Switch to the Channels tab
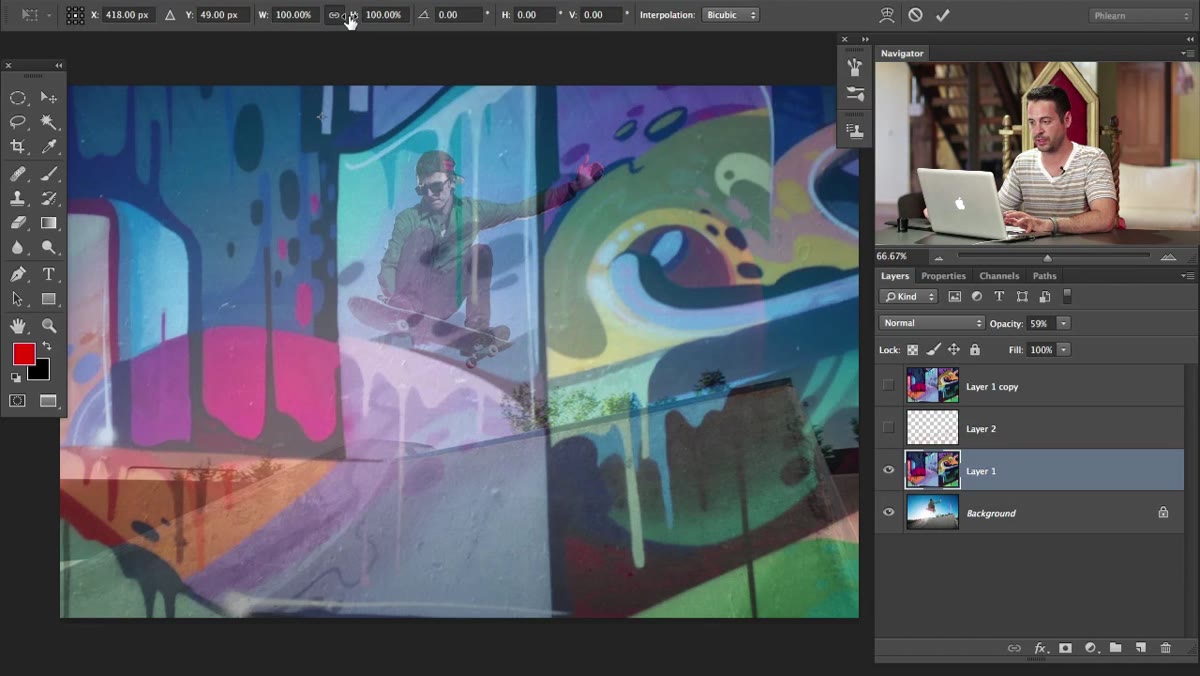 click(999, 276)
